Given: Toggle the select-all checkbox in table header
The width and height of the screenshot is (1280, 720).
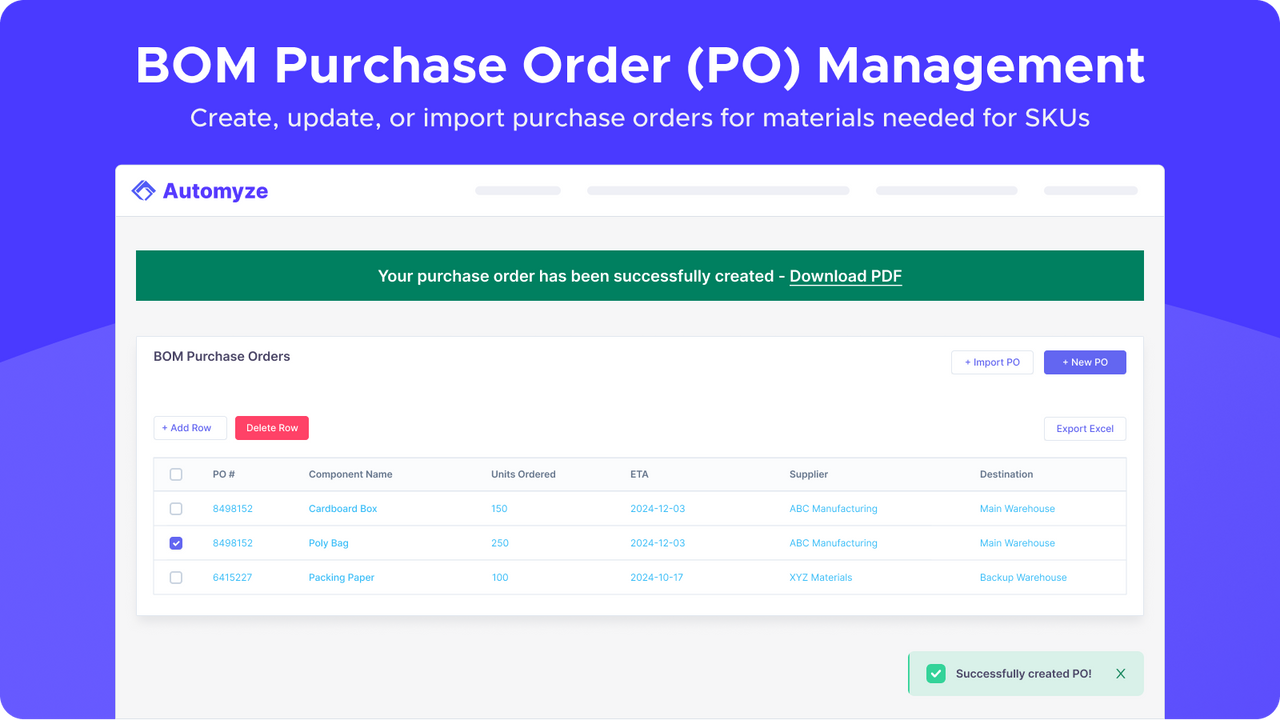Looking at the screenshot, I should pyautogui.click(x=176, y=474).
